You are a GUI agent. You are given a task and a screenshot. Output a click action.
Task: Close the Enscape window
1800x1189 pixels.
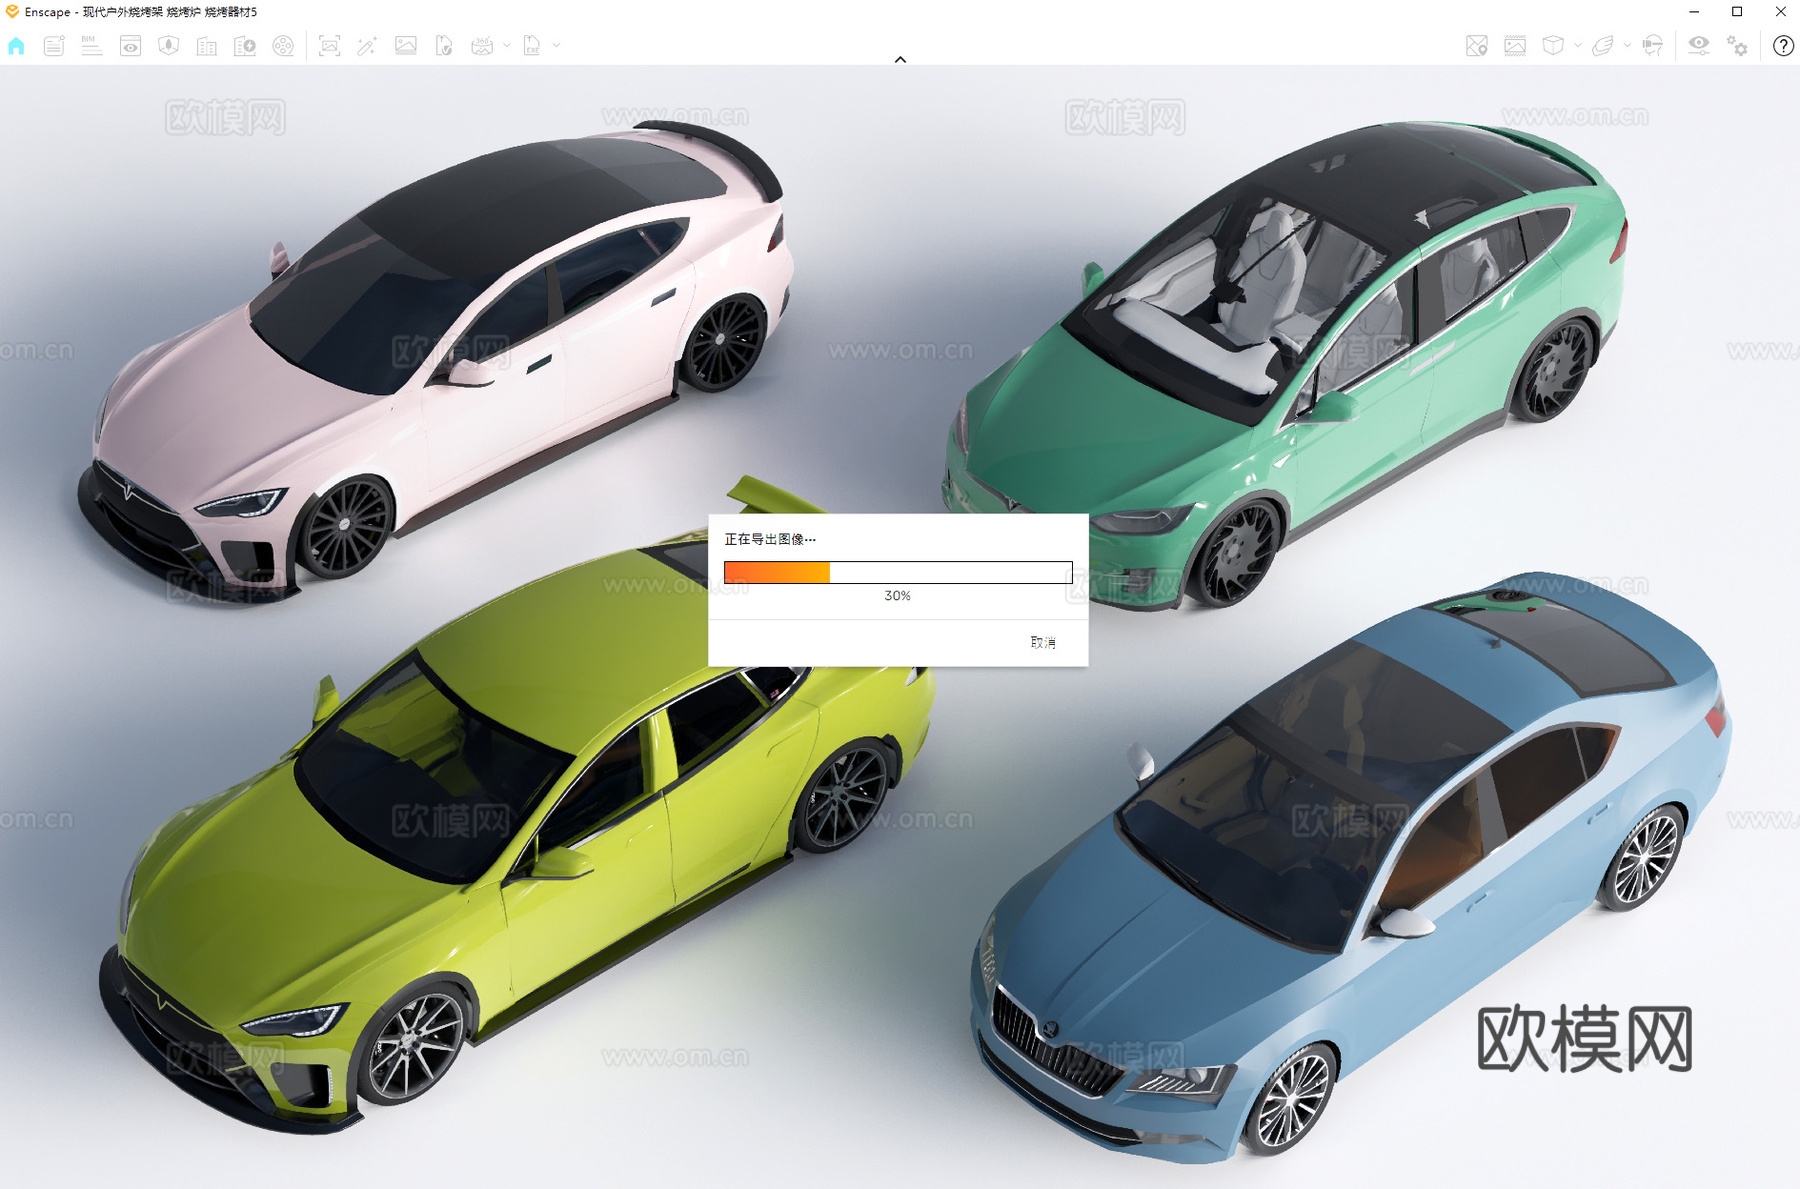1780,12
